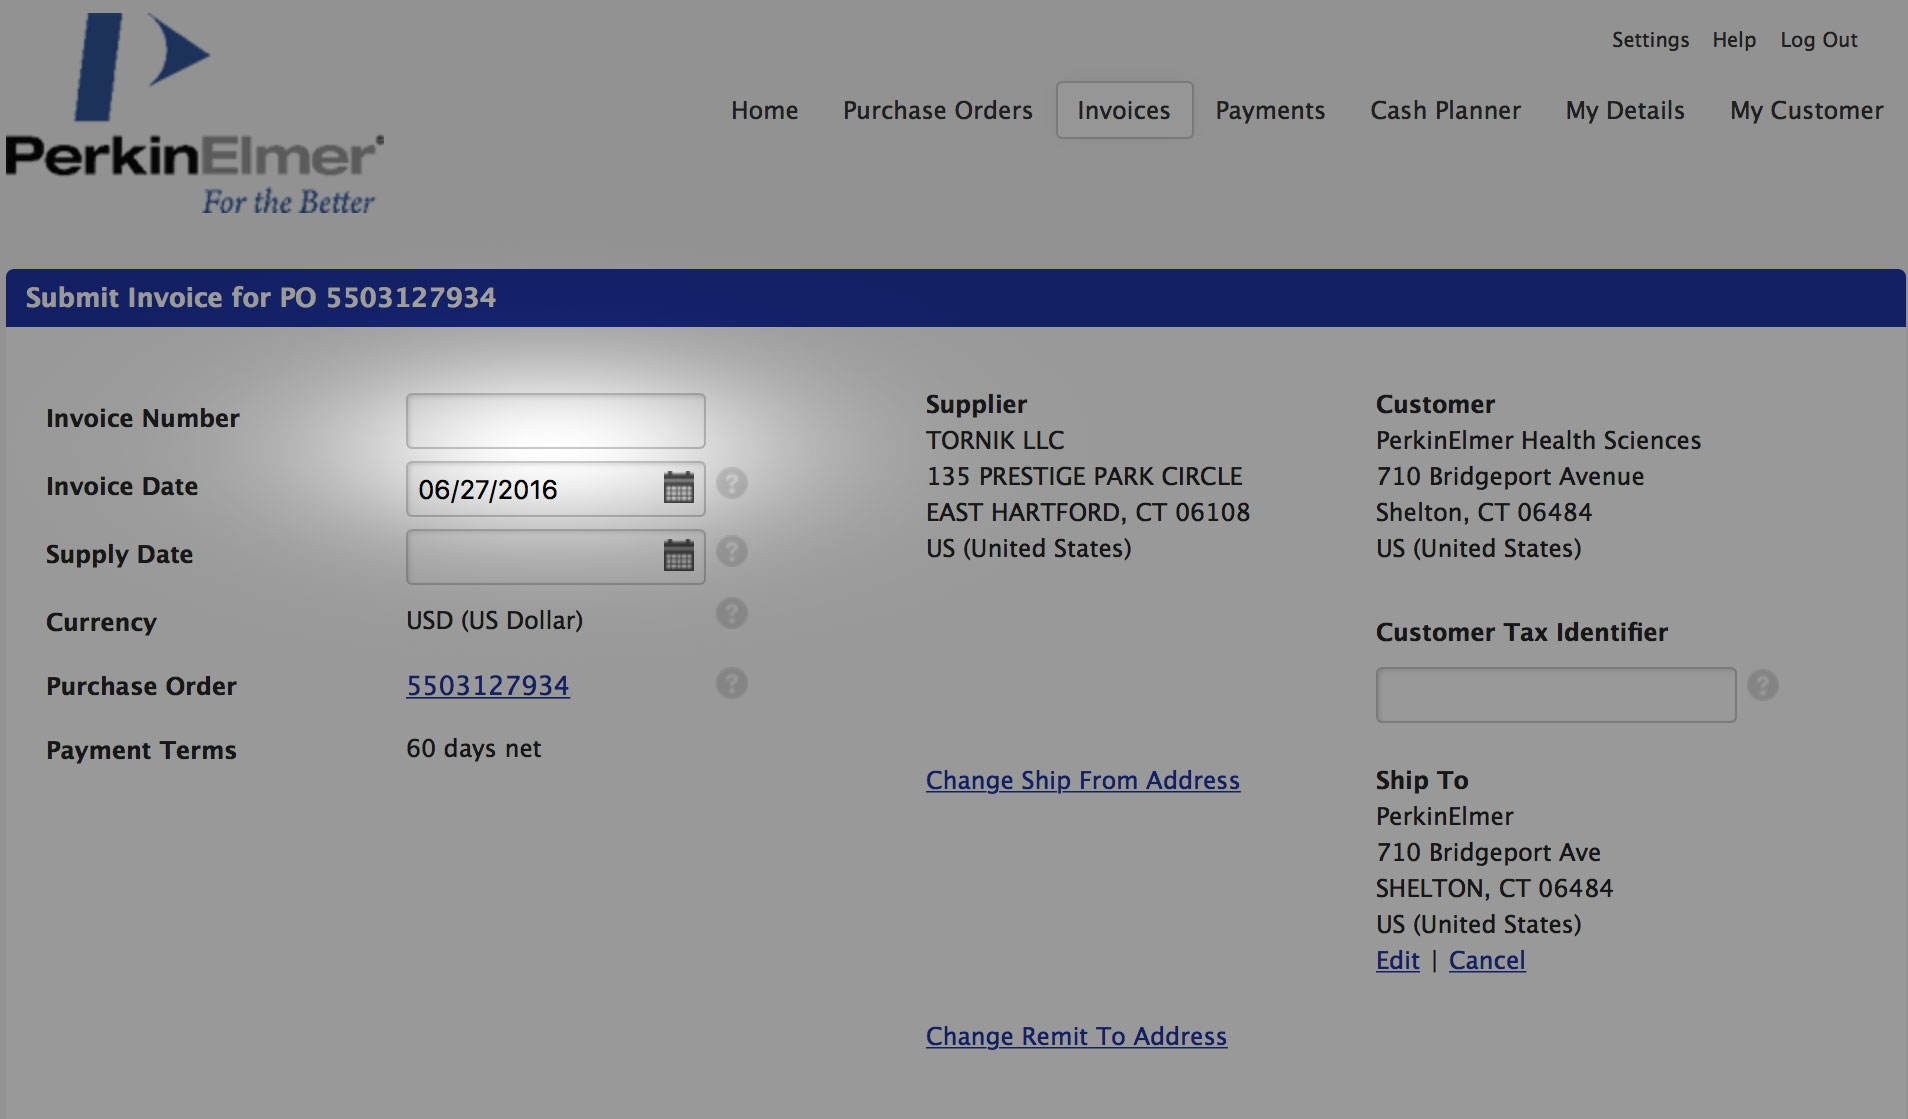This screenshot has height=1119, width=1908.
Task: Click Change Remit To Address
Action: pos(1076,1036)
